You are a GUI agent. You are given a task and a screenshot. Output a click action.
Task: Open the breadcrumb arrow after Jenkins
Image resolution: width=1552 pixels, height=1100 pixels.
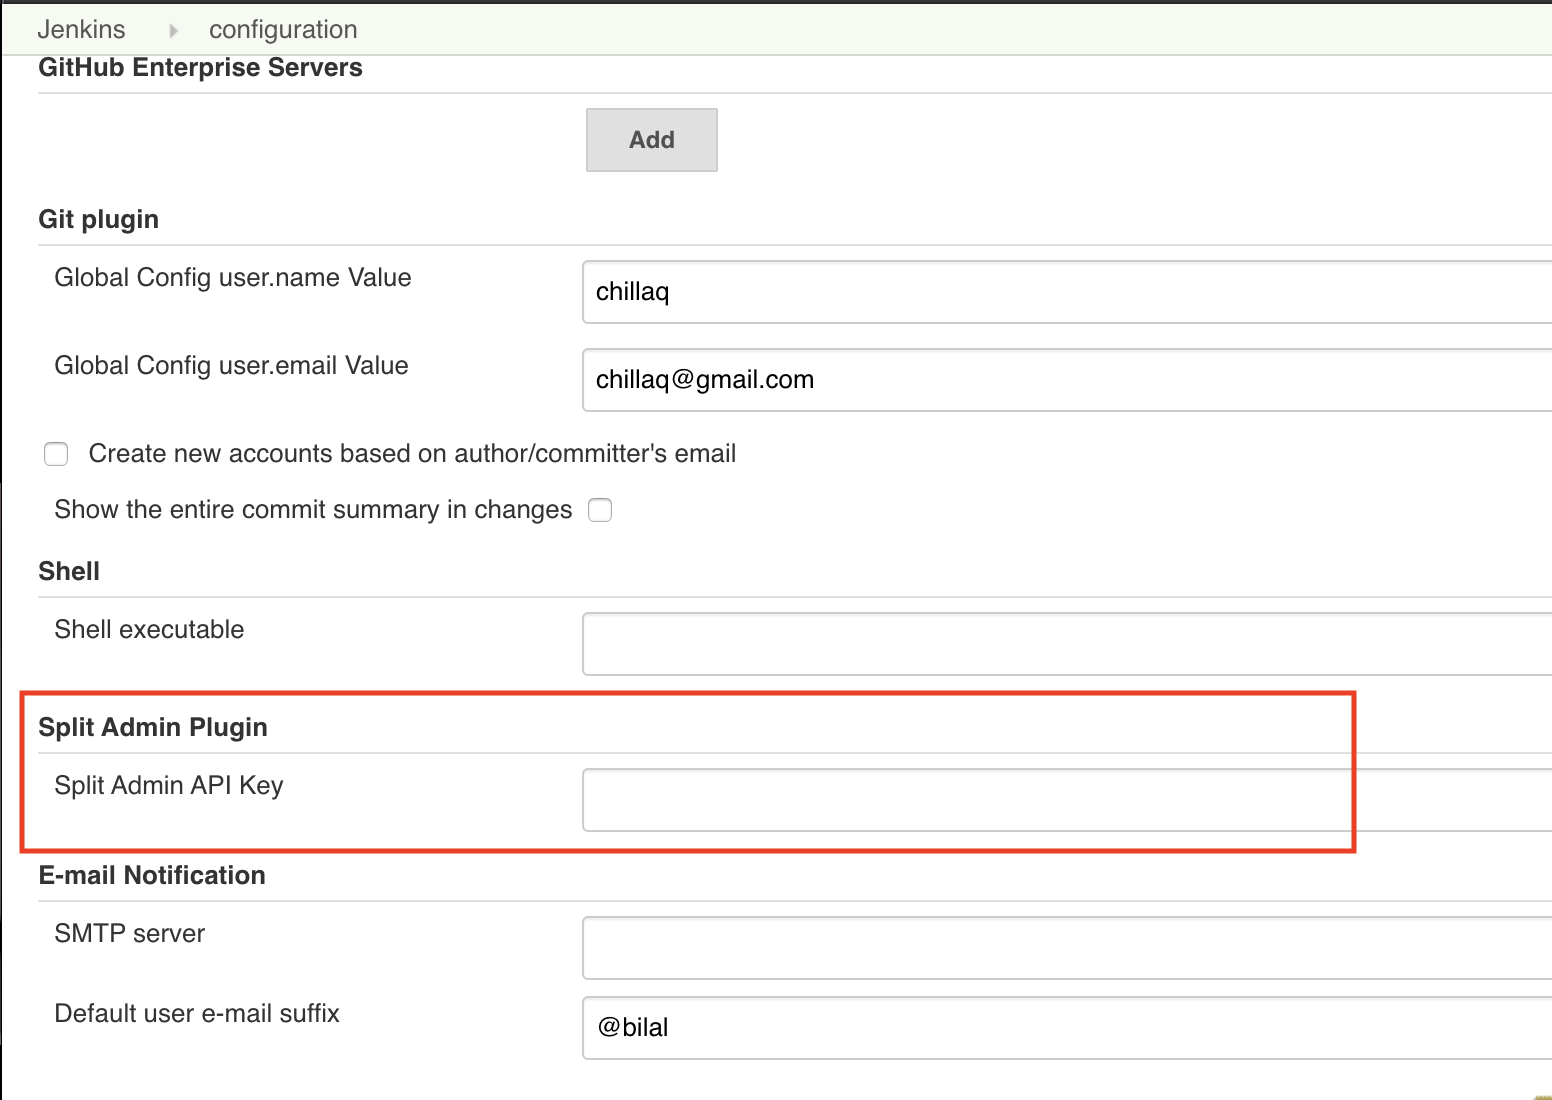tap(173, 31)
